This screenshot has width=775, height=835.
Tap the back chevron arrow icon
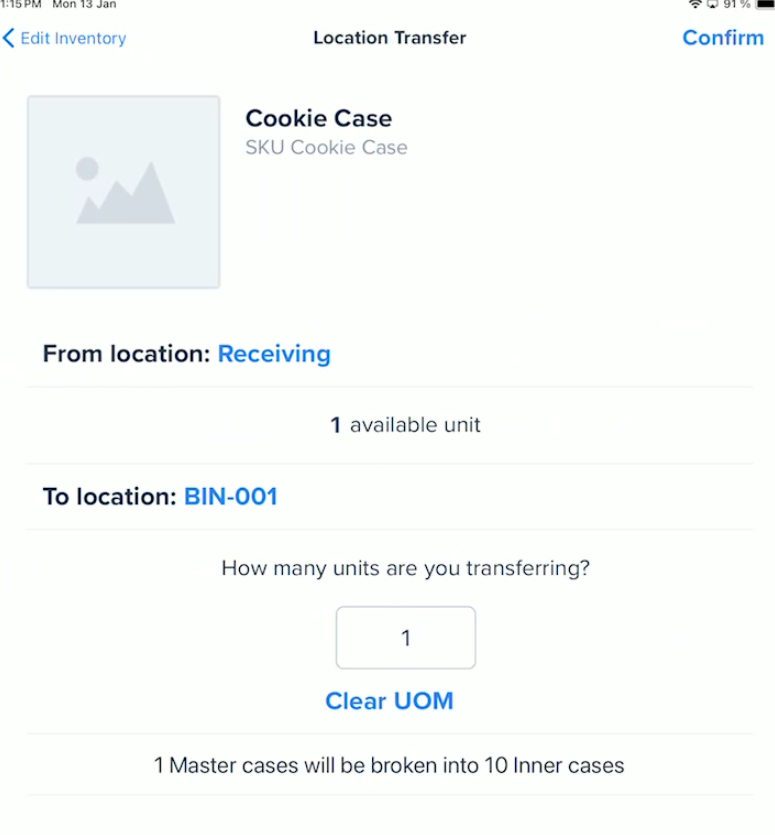9,38
